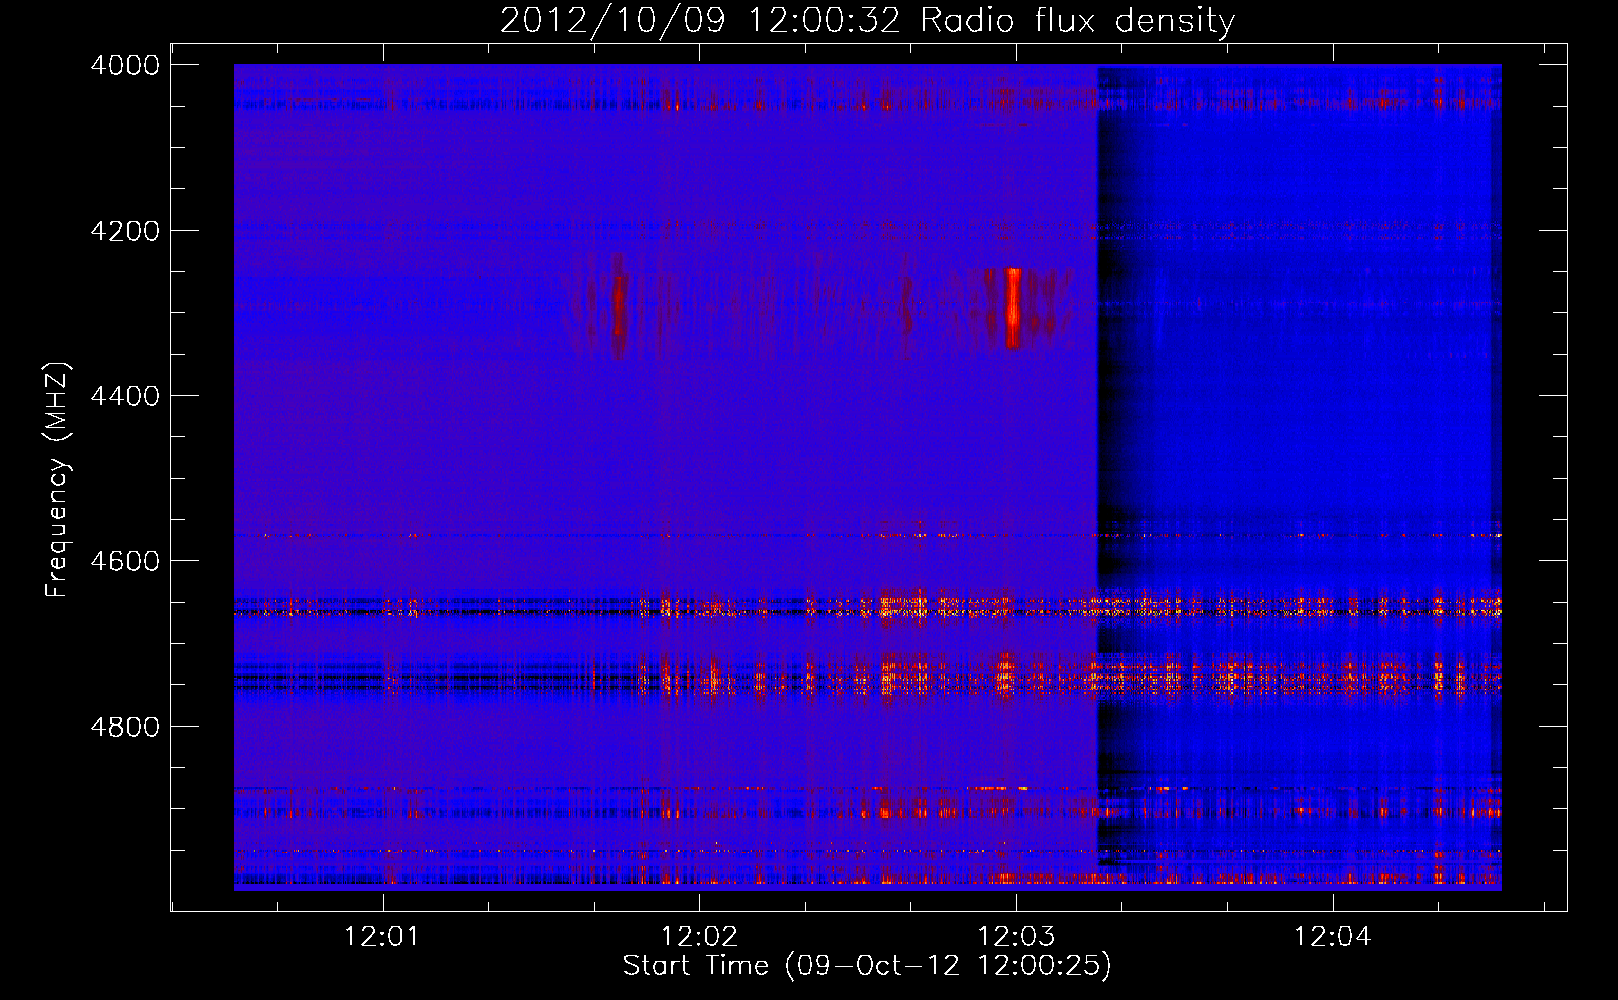Click the '4000' frequency axis label

[125, 65]
